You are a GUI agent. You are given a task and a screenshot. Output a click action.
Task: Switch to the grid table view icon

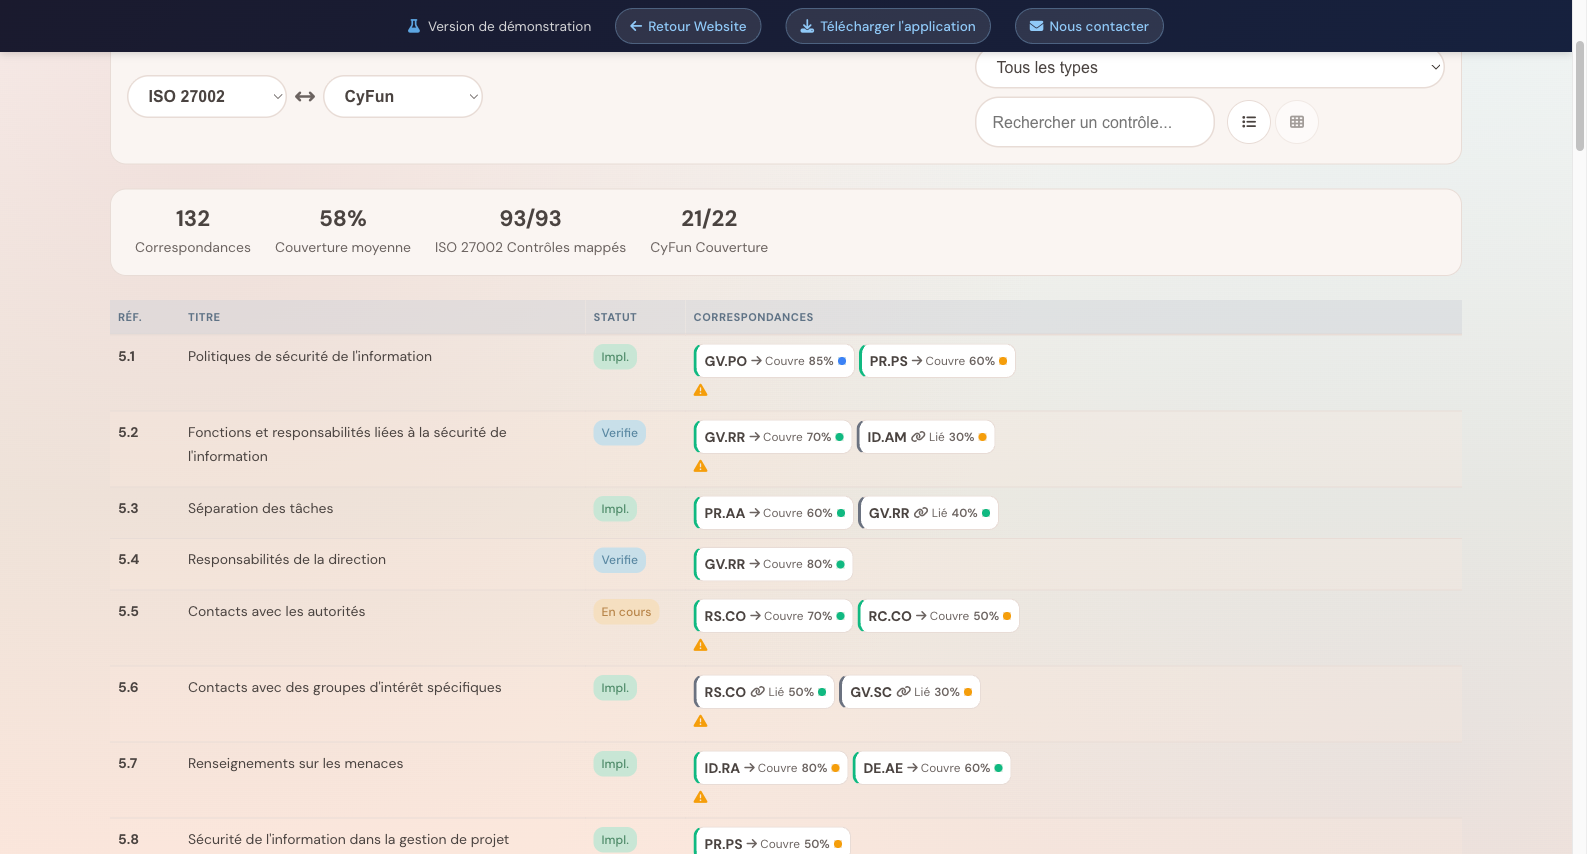pos(1296,122)
